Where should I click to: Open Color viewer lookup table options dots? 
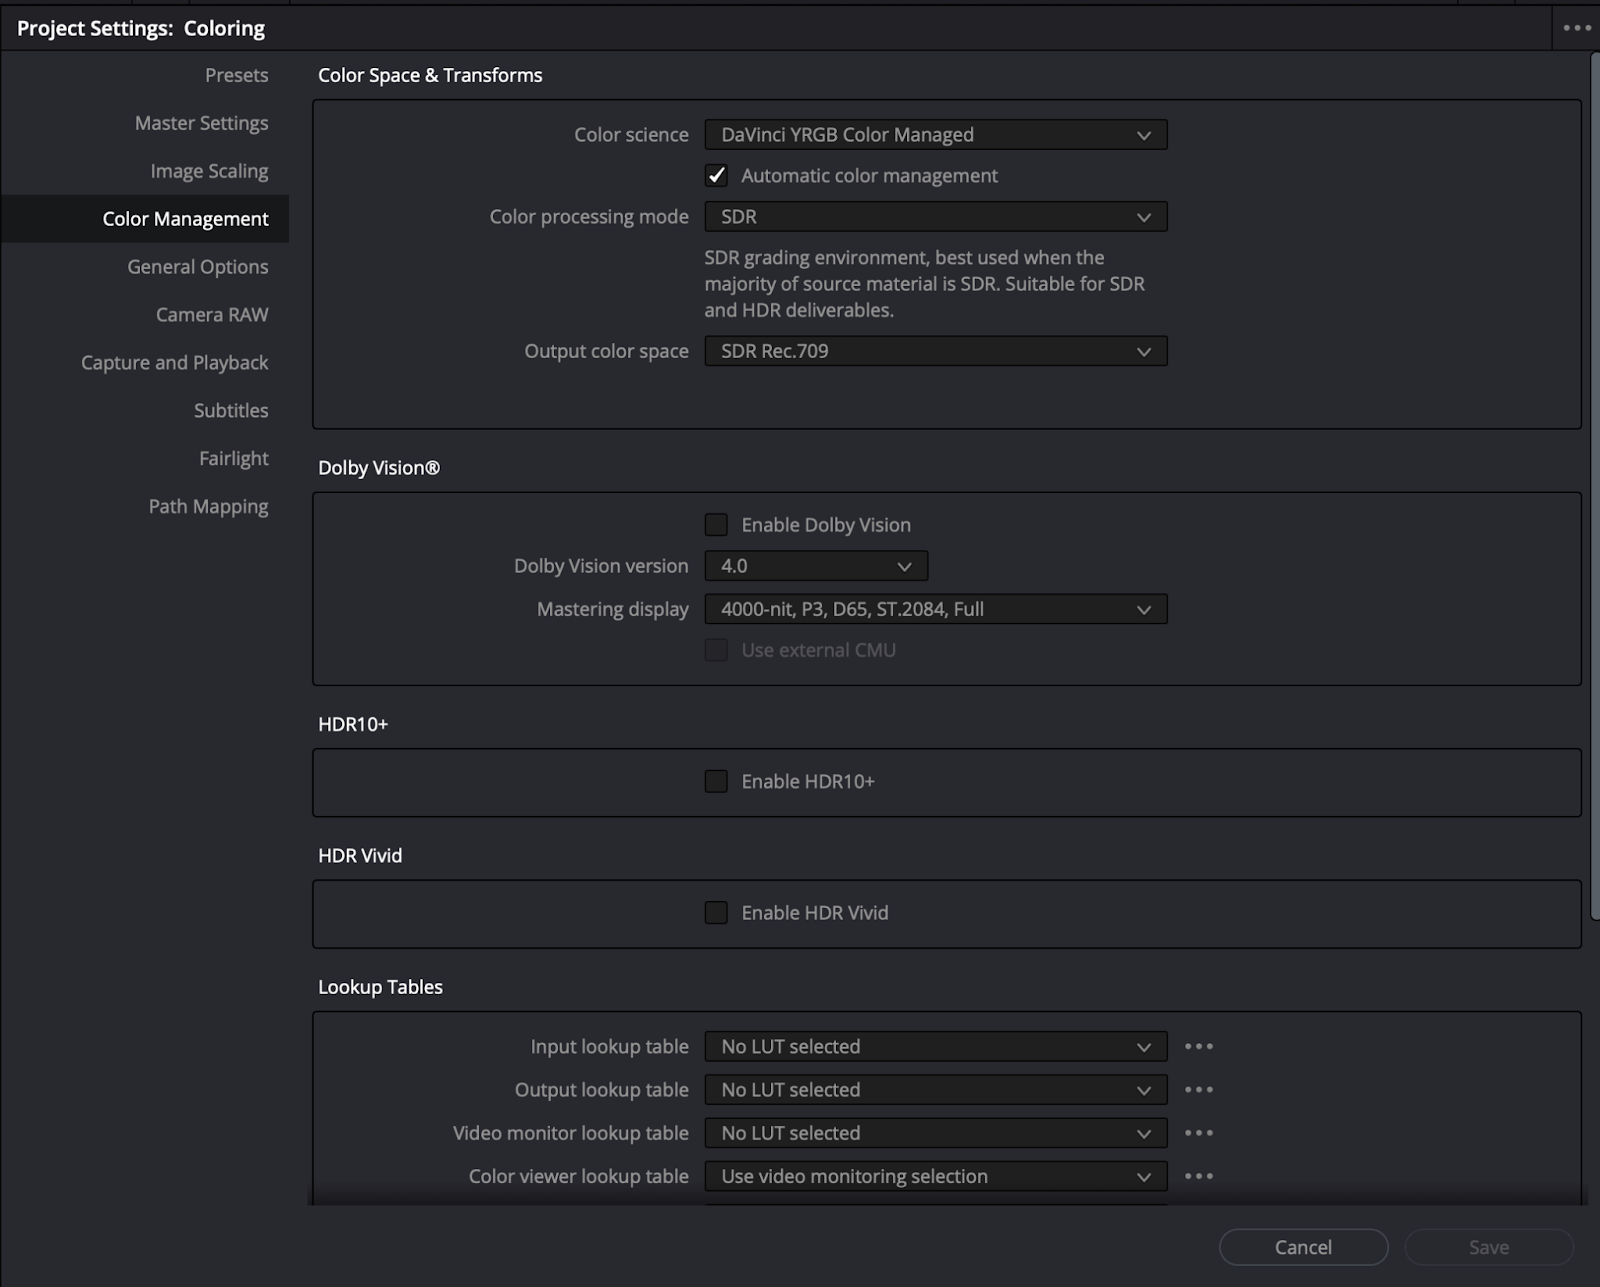(x=1198, y=1176)
